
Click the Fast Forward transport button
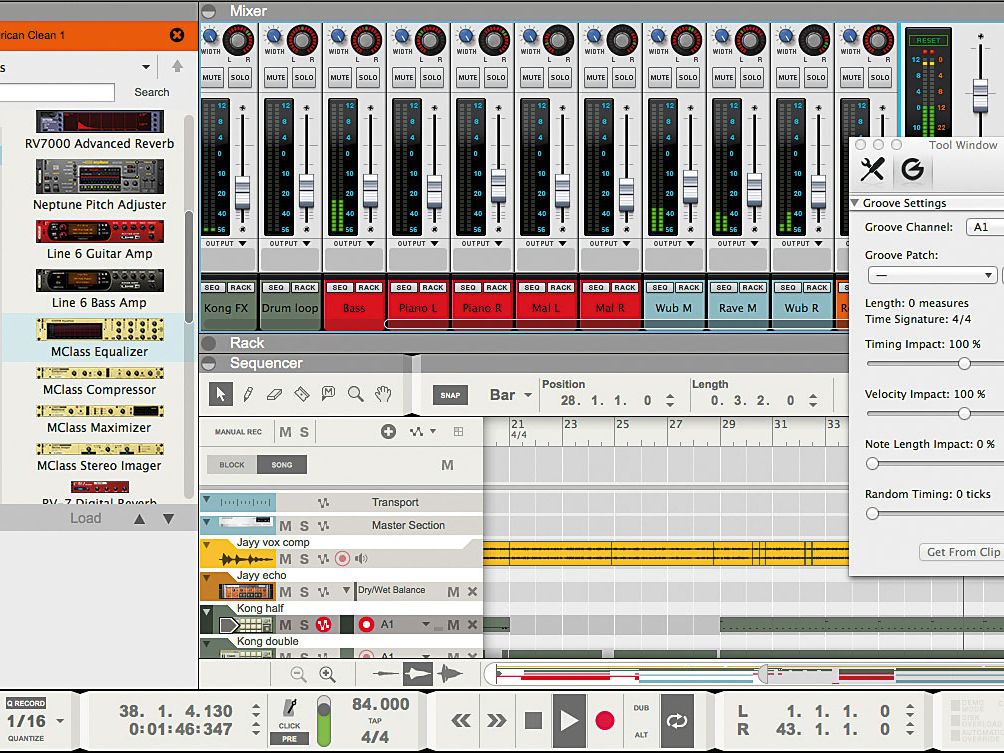(496, 721)
